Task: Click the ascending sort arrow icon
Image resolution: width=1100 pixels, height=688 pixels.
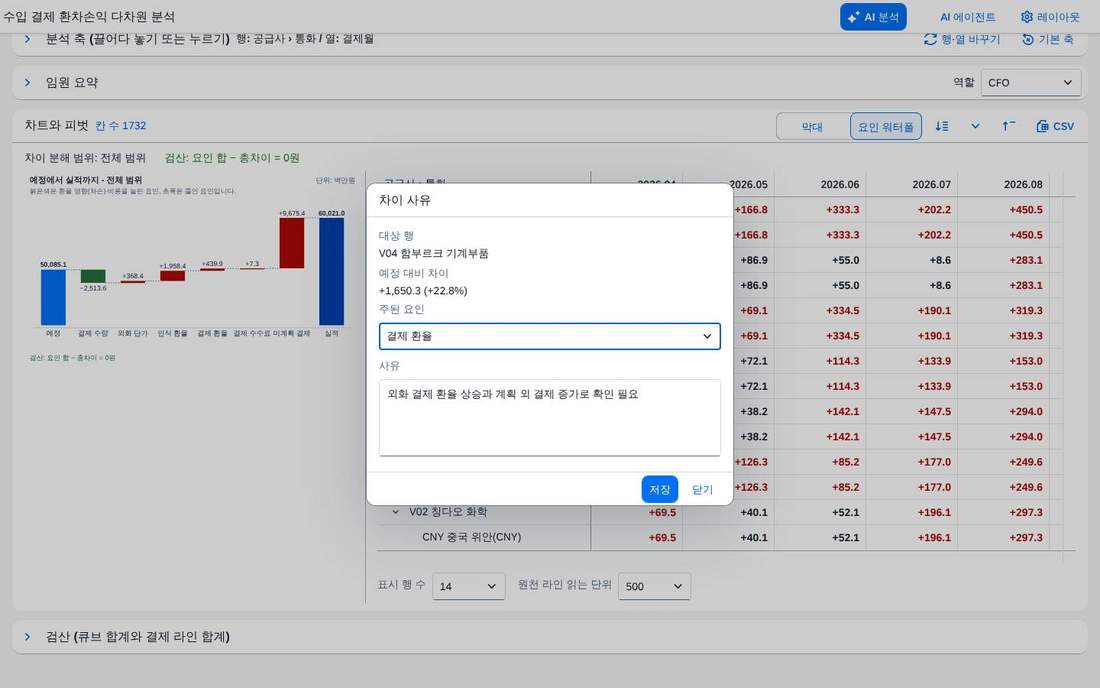Action: 1008,126
